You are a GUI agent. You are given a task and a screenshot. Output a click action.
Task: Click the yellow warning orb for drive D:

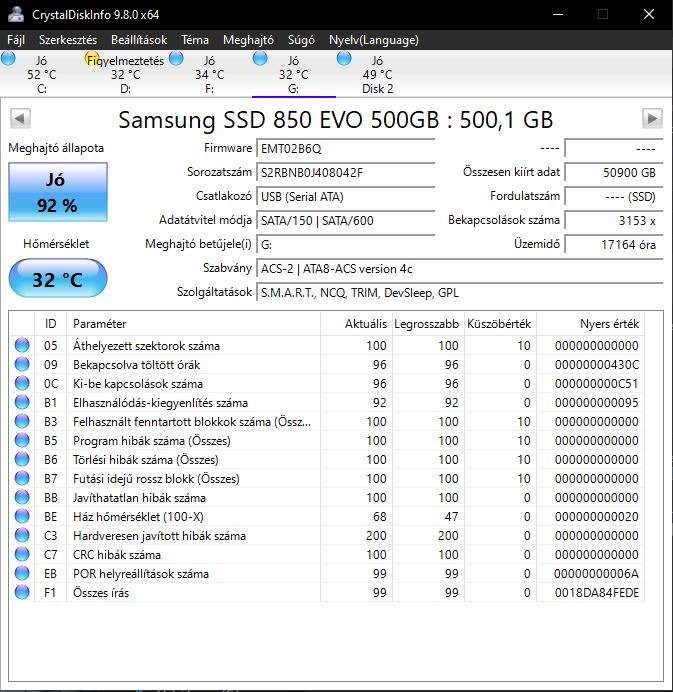coord(91,59)
